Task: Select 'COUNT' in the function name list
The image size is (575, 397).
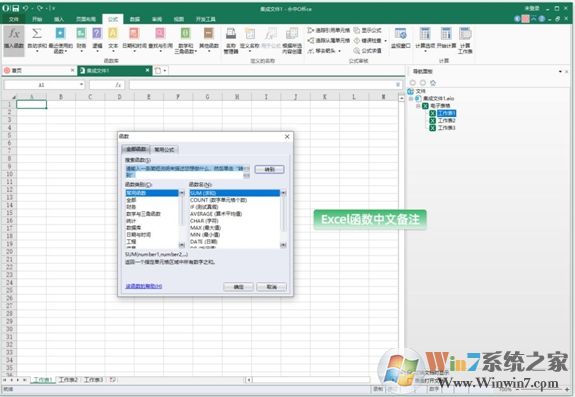Action: [x=218, y=200]
